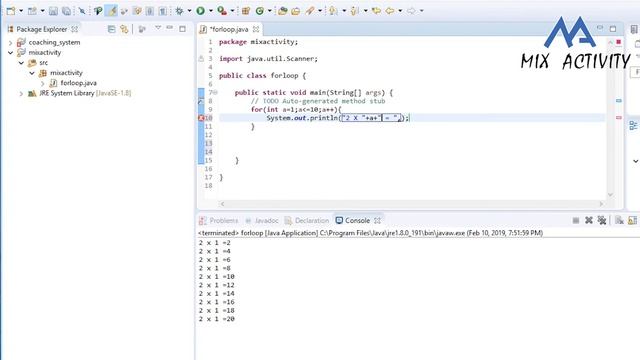The image size is (640, 360).
Task: Click the Previous Annotation icon
Action: [355, 11]
